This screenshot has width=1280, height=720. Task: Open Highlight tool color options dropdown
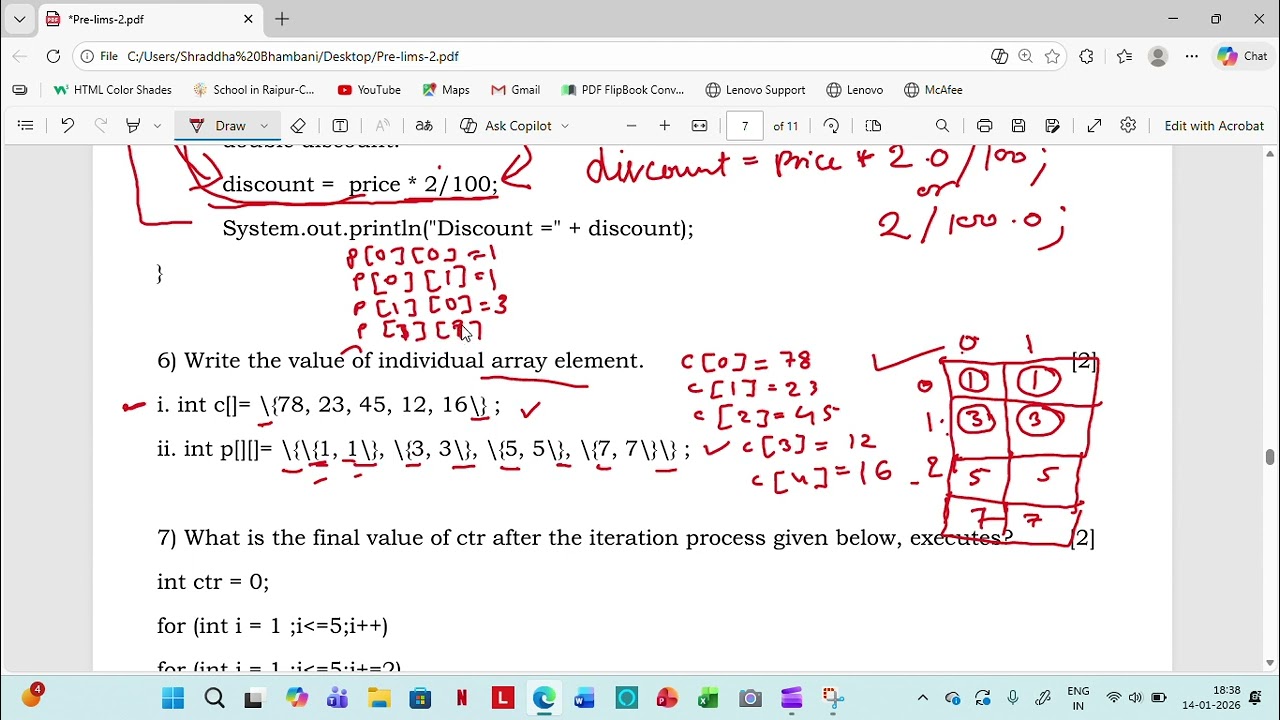pos(157,126)
